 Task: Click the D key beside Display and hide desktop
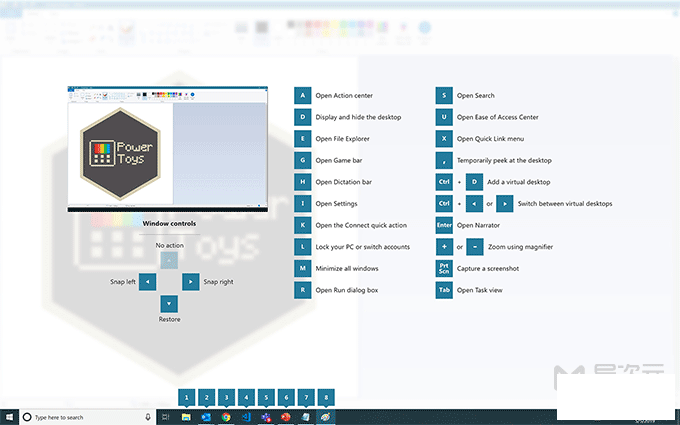coord(302,117)
